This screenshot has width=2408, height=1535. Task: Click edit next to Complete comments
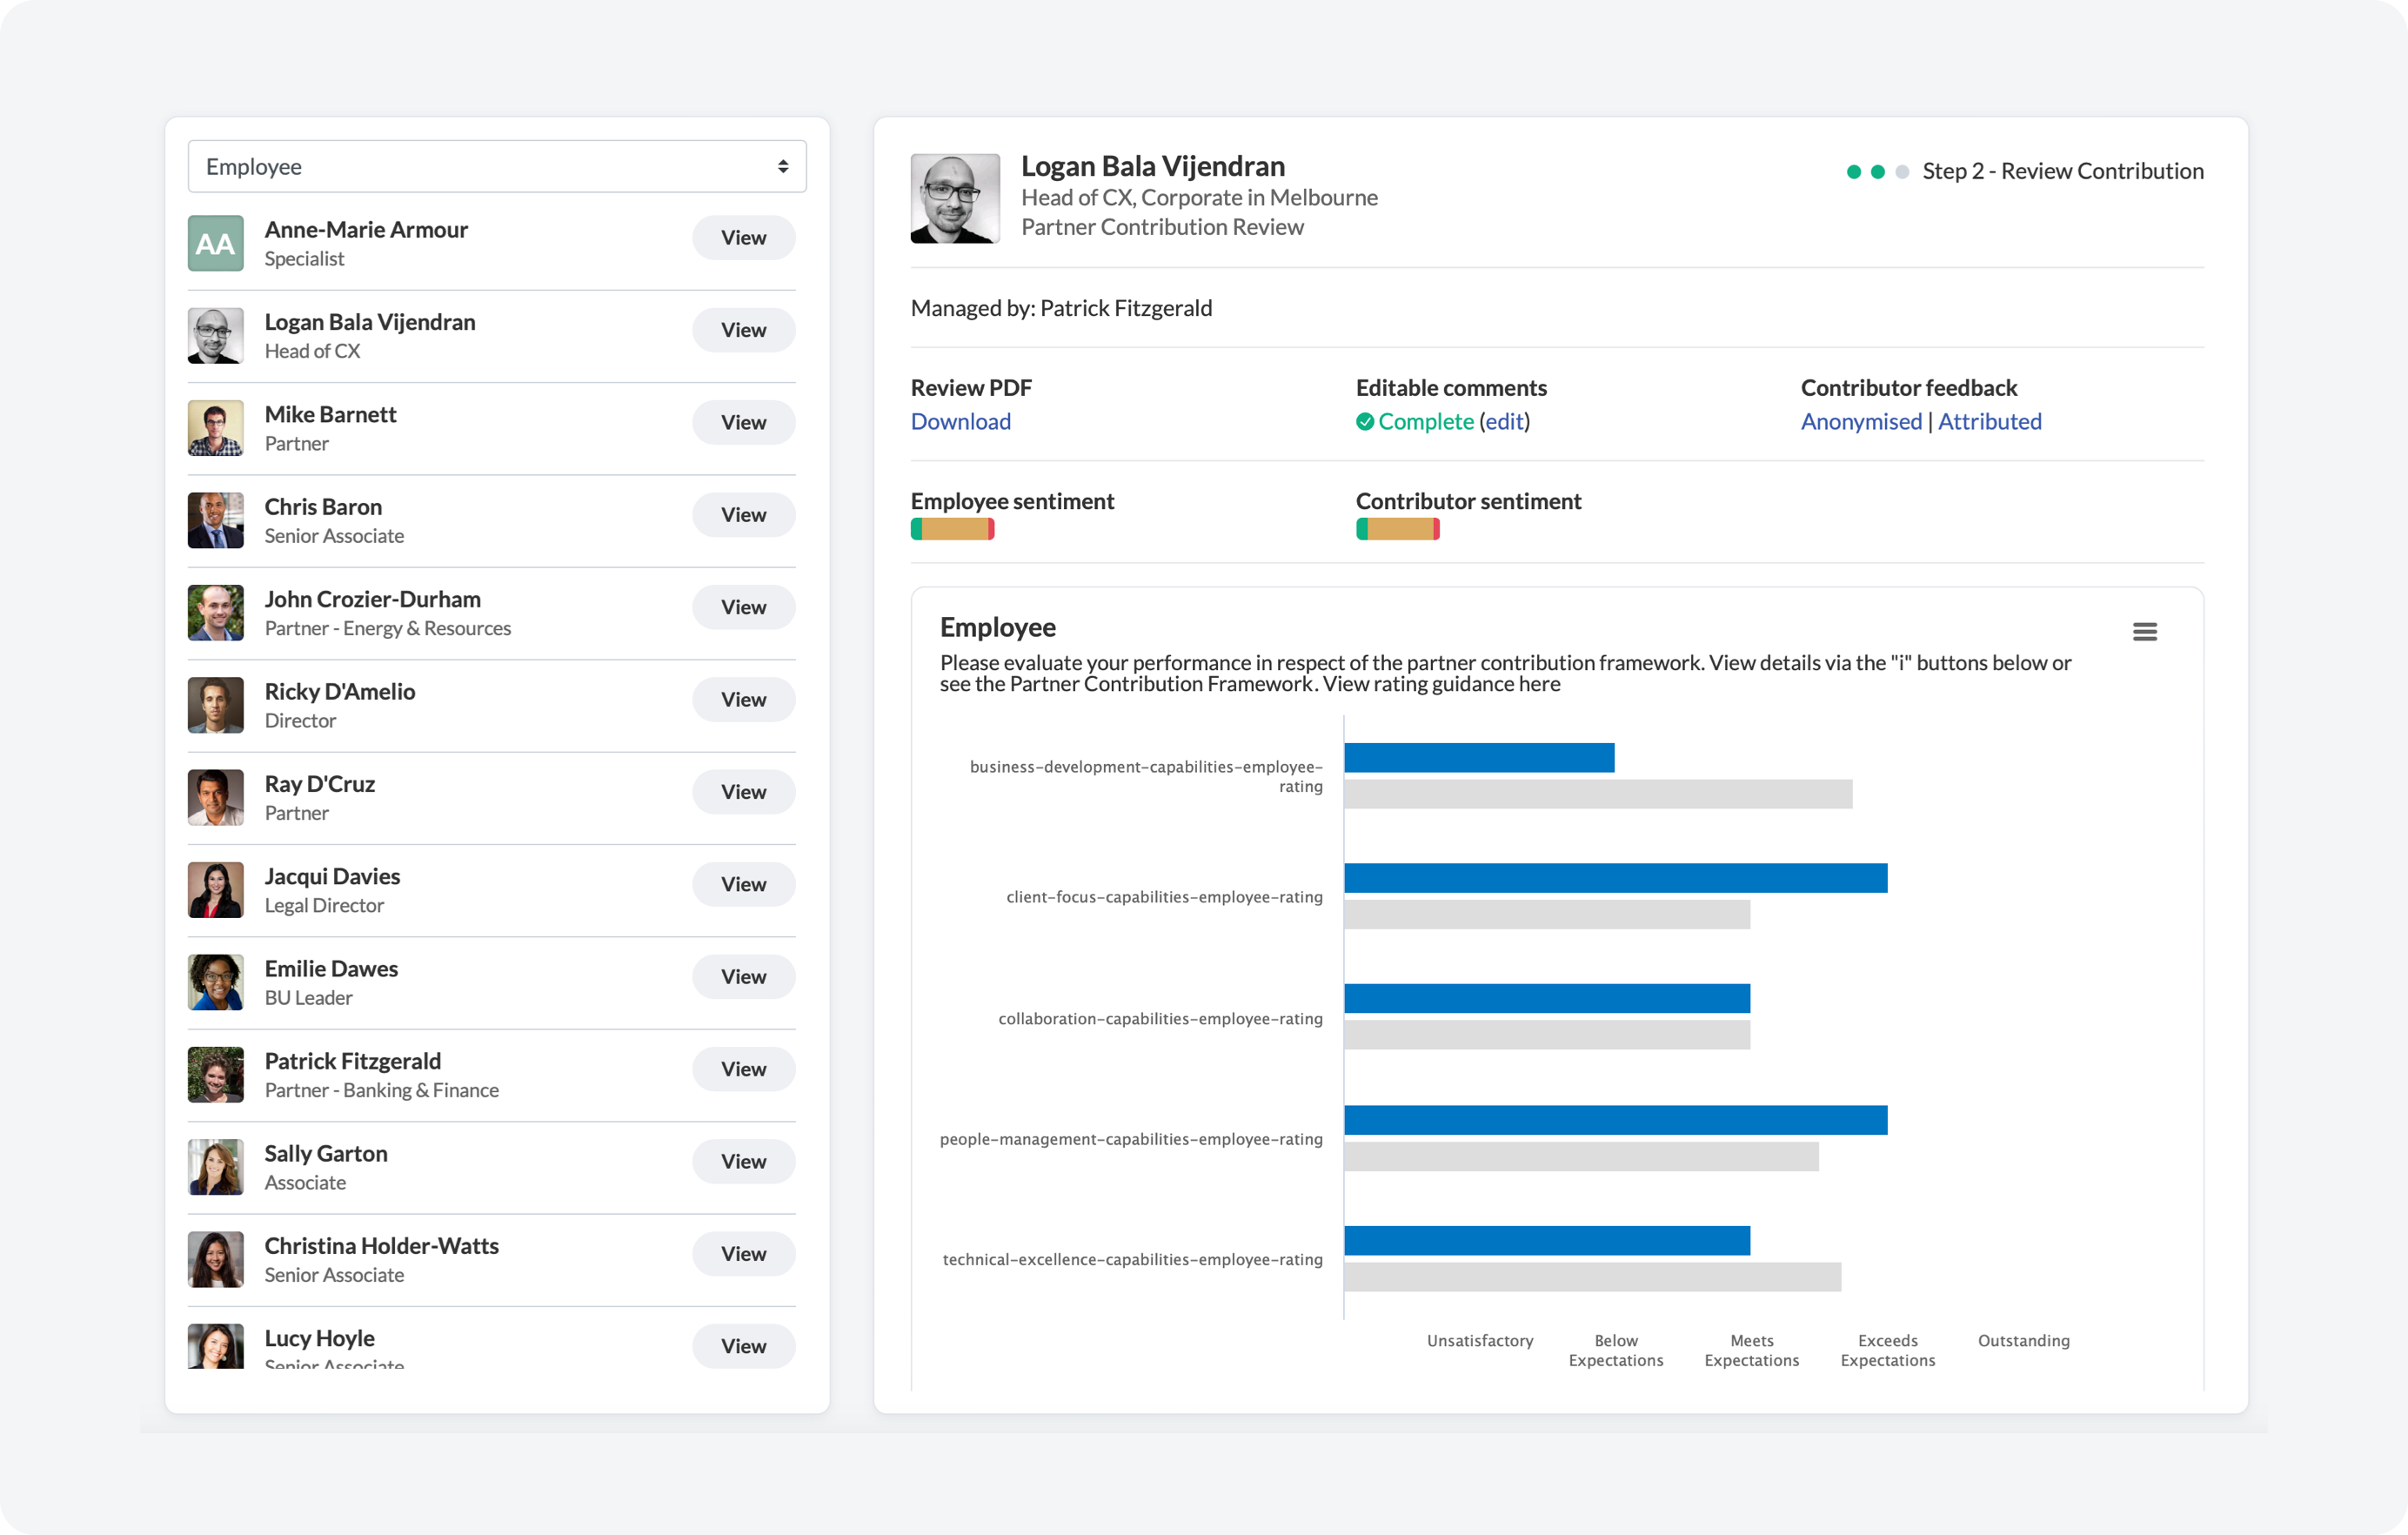(1506, 422)
